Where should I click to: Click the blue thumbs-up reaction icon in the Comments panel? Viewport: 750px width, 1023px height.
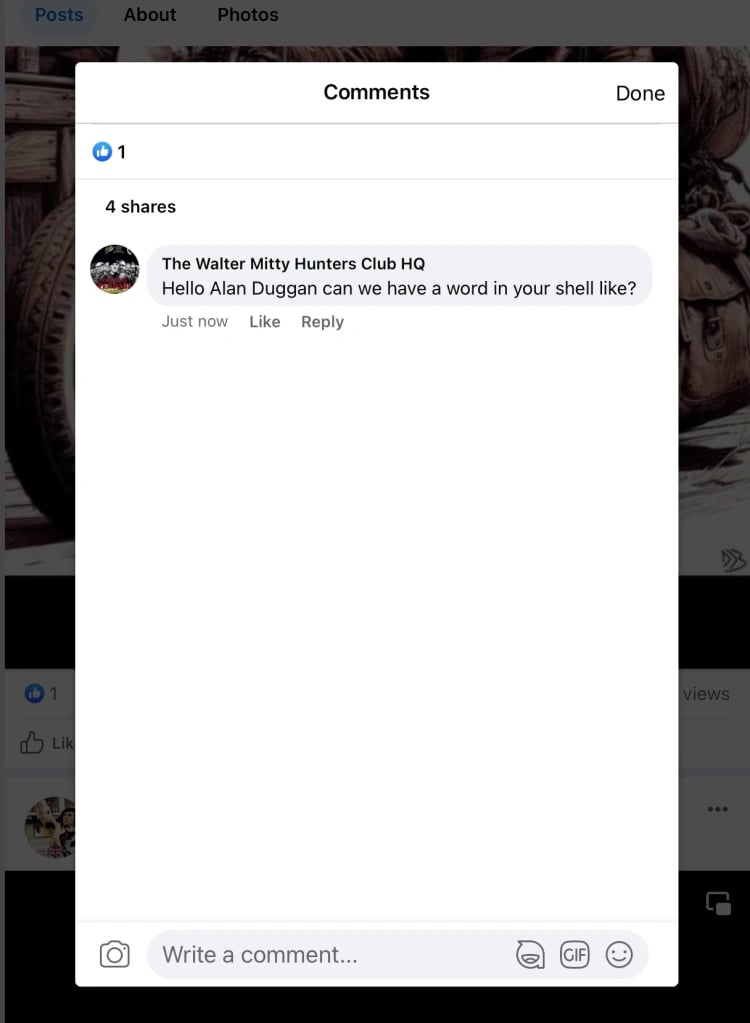click(102, 151)
